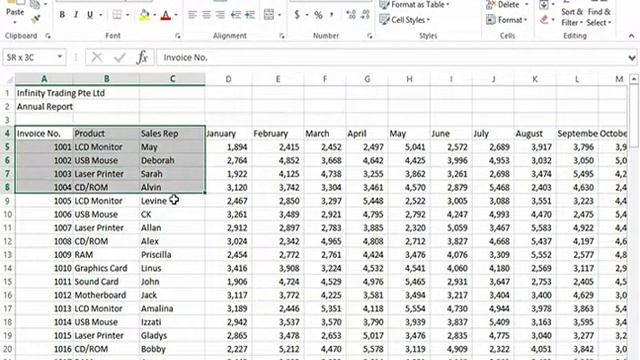This screenshot has height=360, width=640.
Task: Apply Comma style
Action: click(332, 15)
